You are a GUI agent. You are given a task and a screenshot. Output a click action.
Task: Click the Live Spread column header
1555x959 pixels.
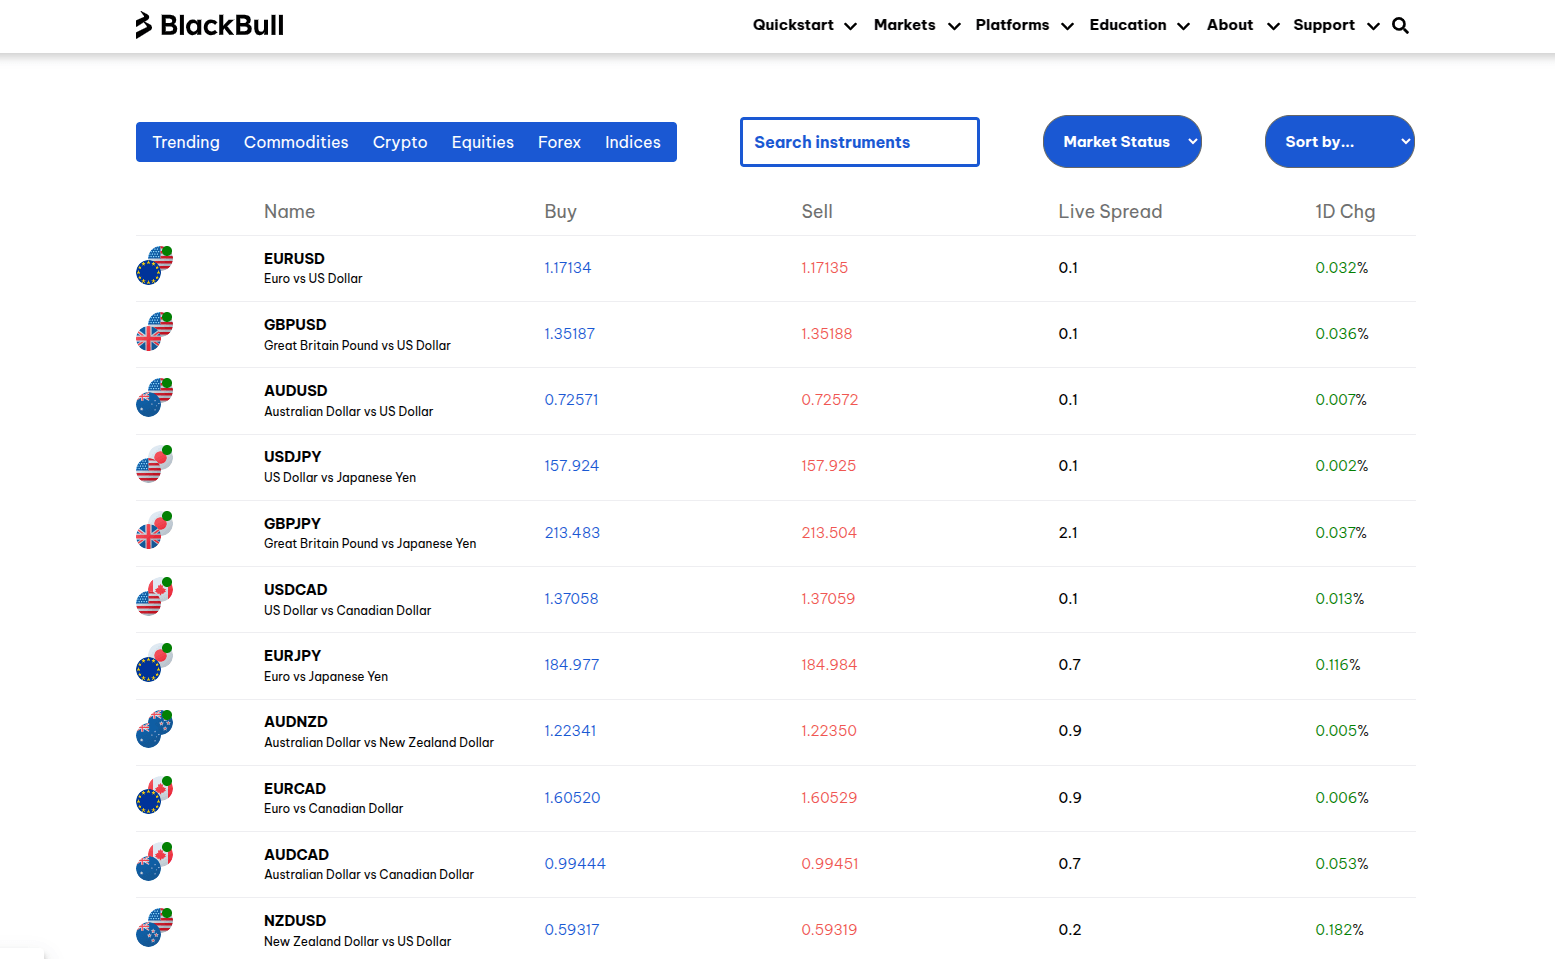coord(1110,211)
